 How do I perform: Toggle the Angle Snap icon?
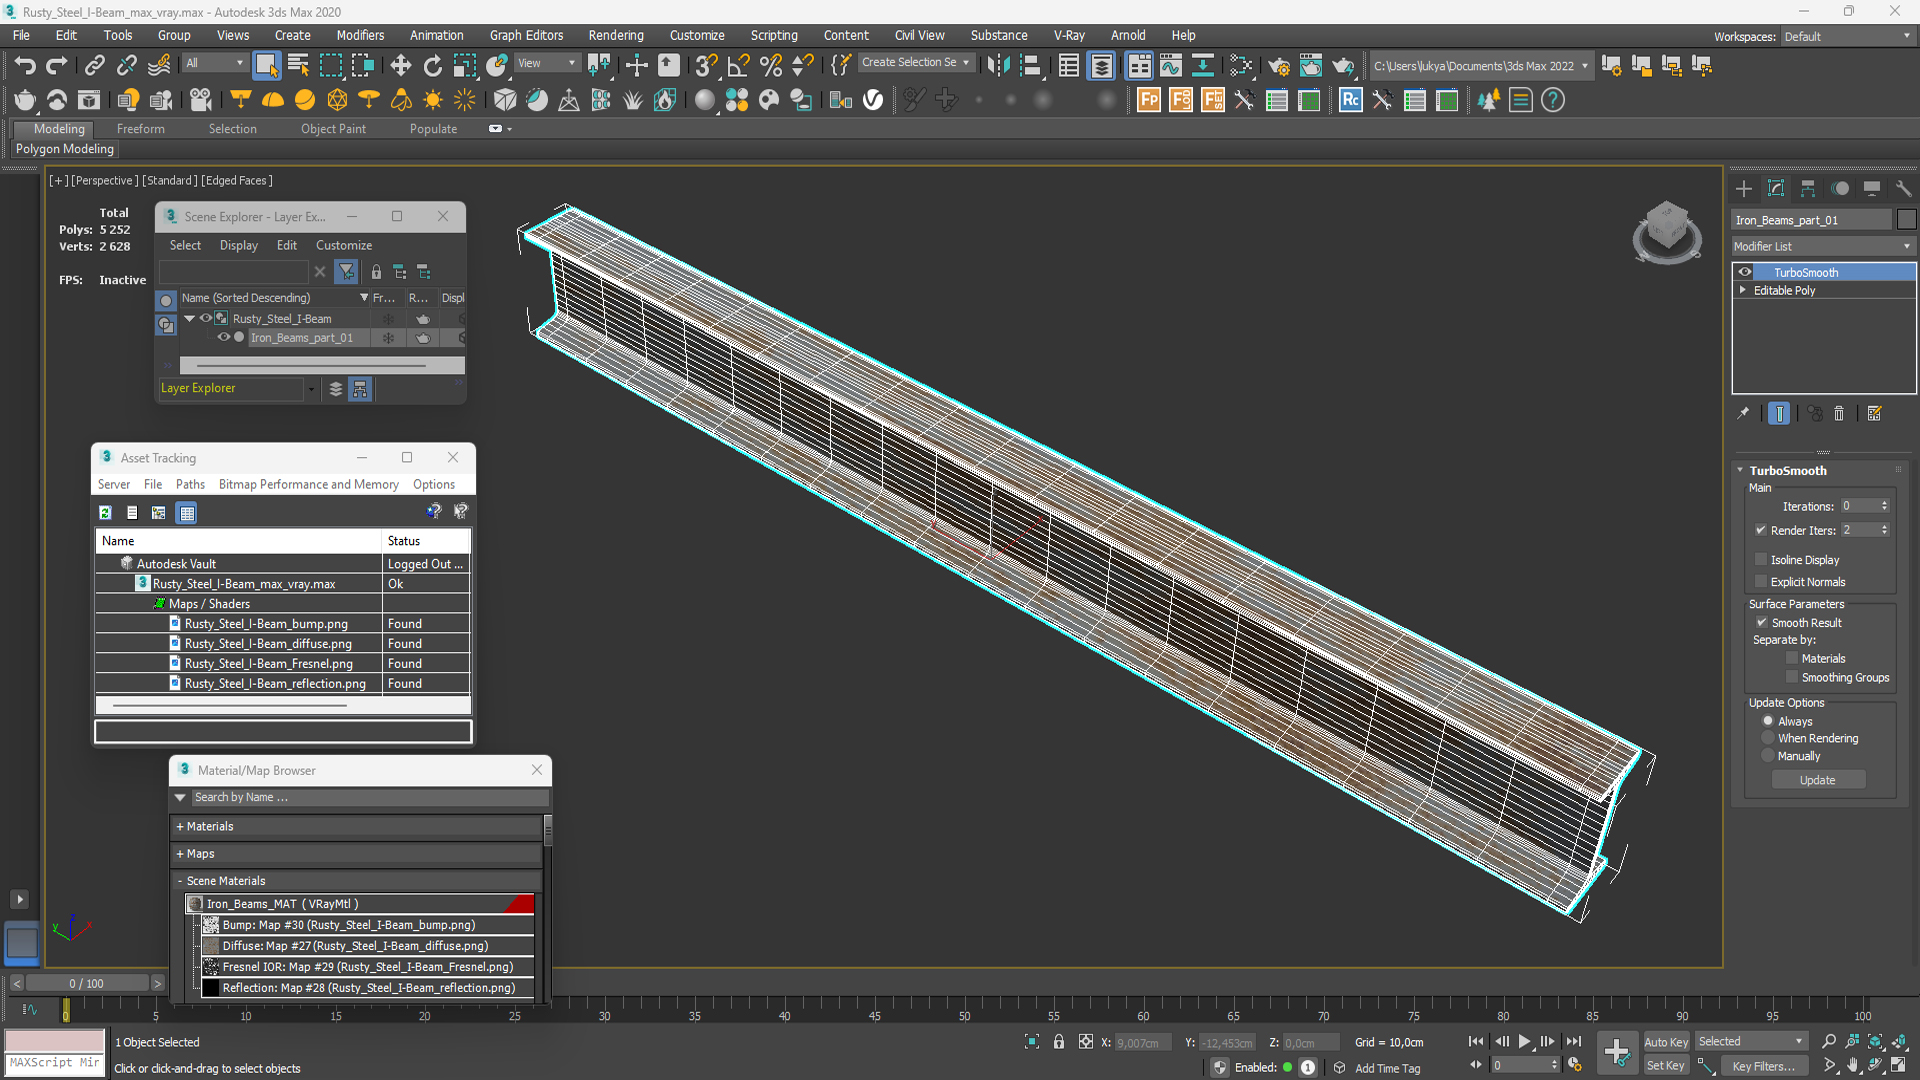click(738, 66)
